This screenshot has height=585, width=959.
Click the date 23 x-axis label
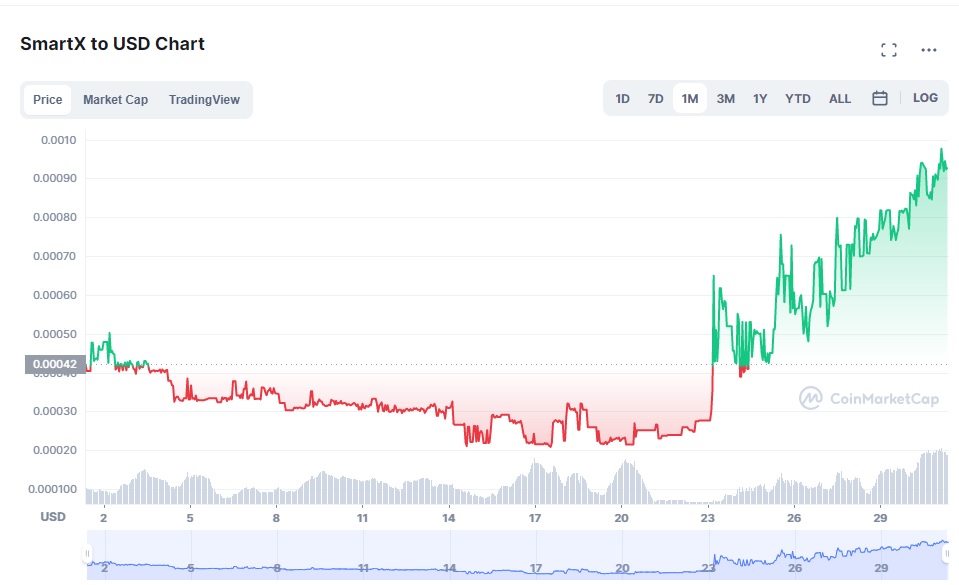click(708, 518)
